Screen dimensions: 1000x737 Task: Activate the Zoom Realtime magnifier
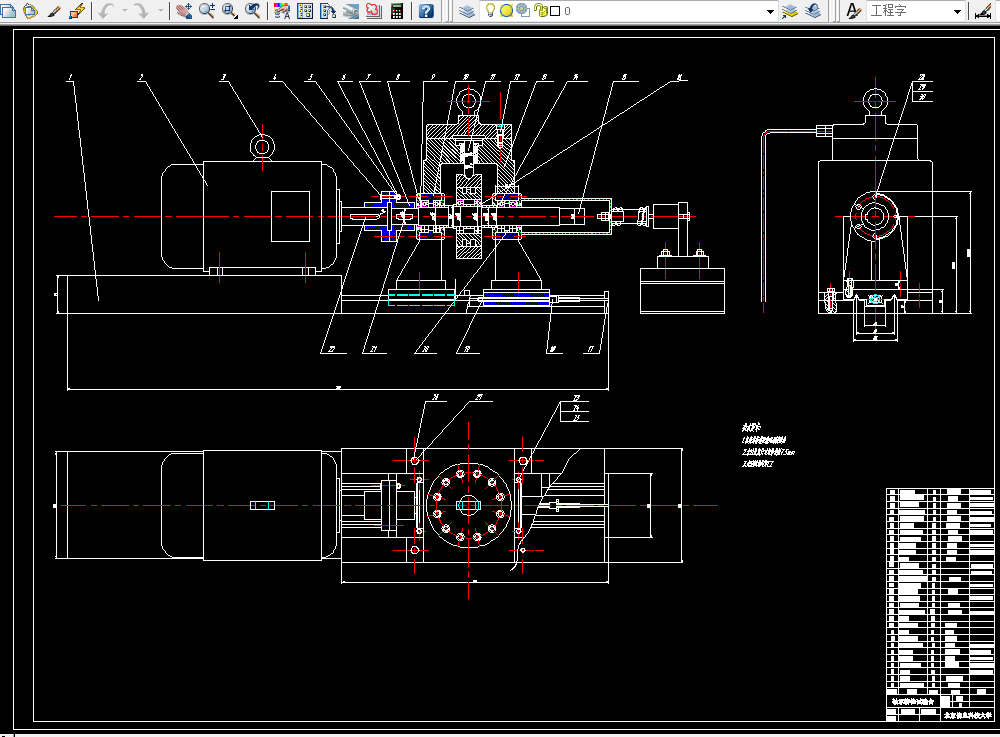tap(207, 11)
